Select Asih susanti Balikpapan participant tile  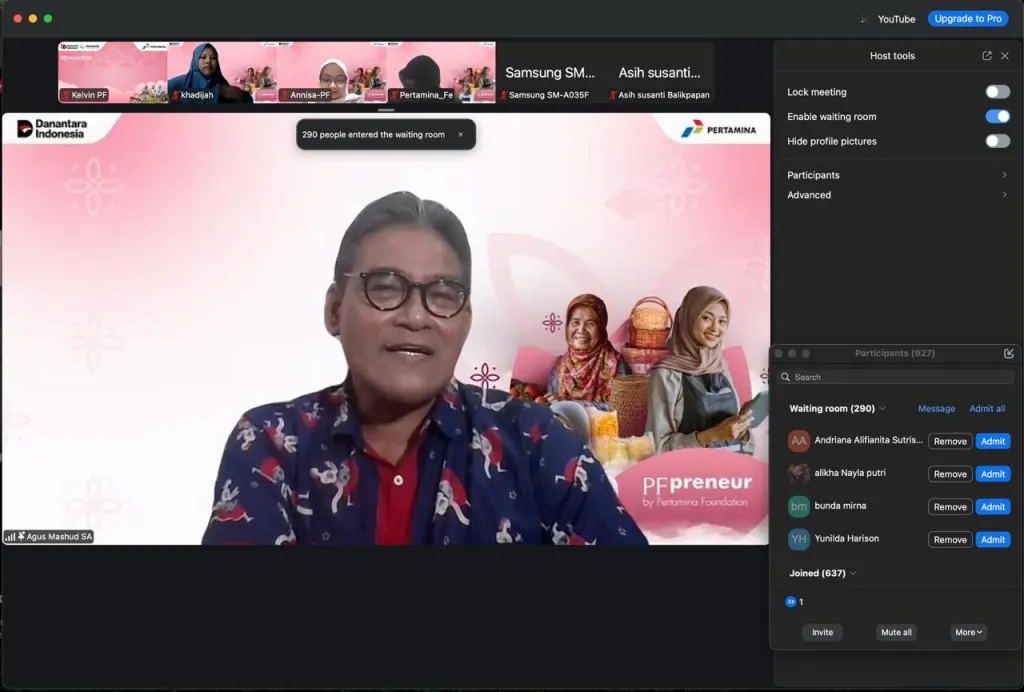(660, 72)
